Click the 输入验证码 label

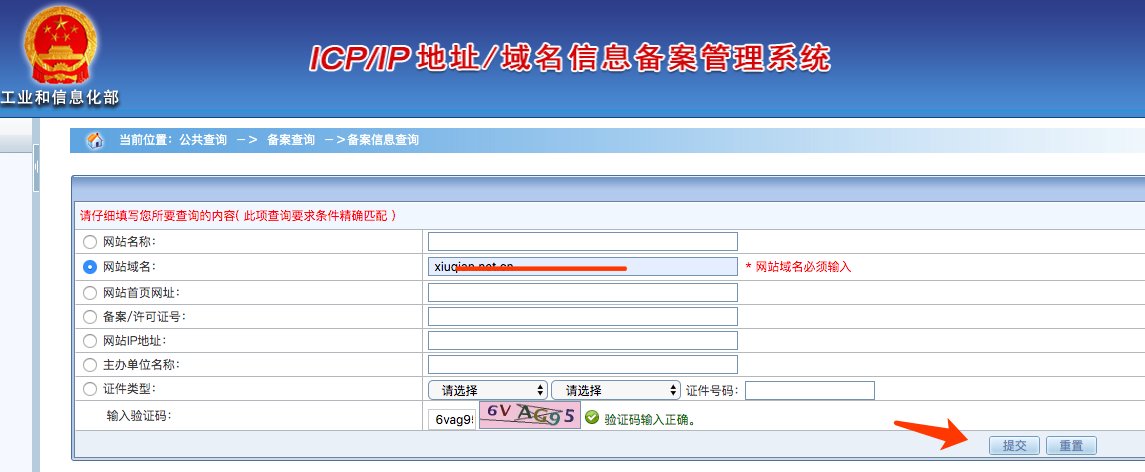coord(138,416)
